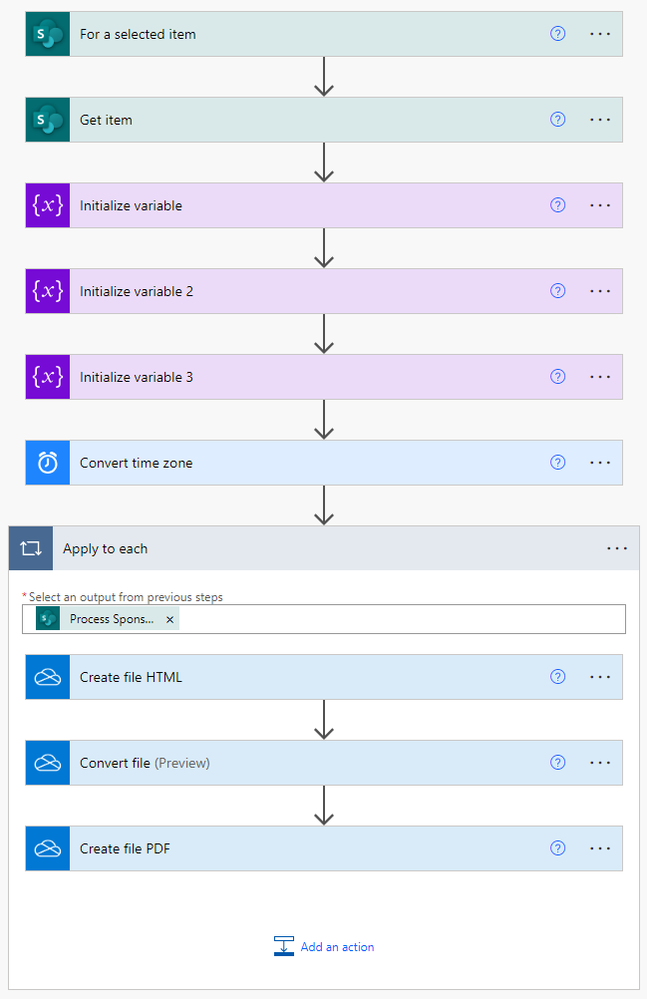Image resolution: width=647 pixels, height=999 pixels.
Task: Click the clock icon on 'Convert time zone'
Action: (x=48, y=463)
